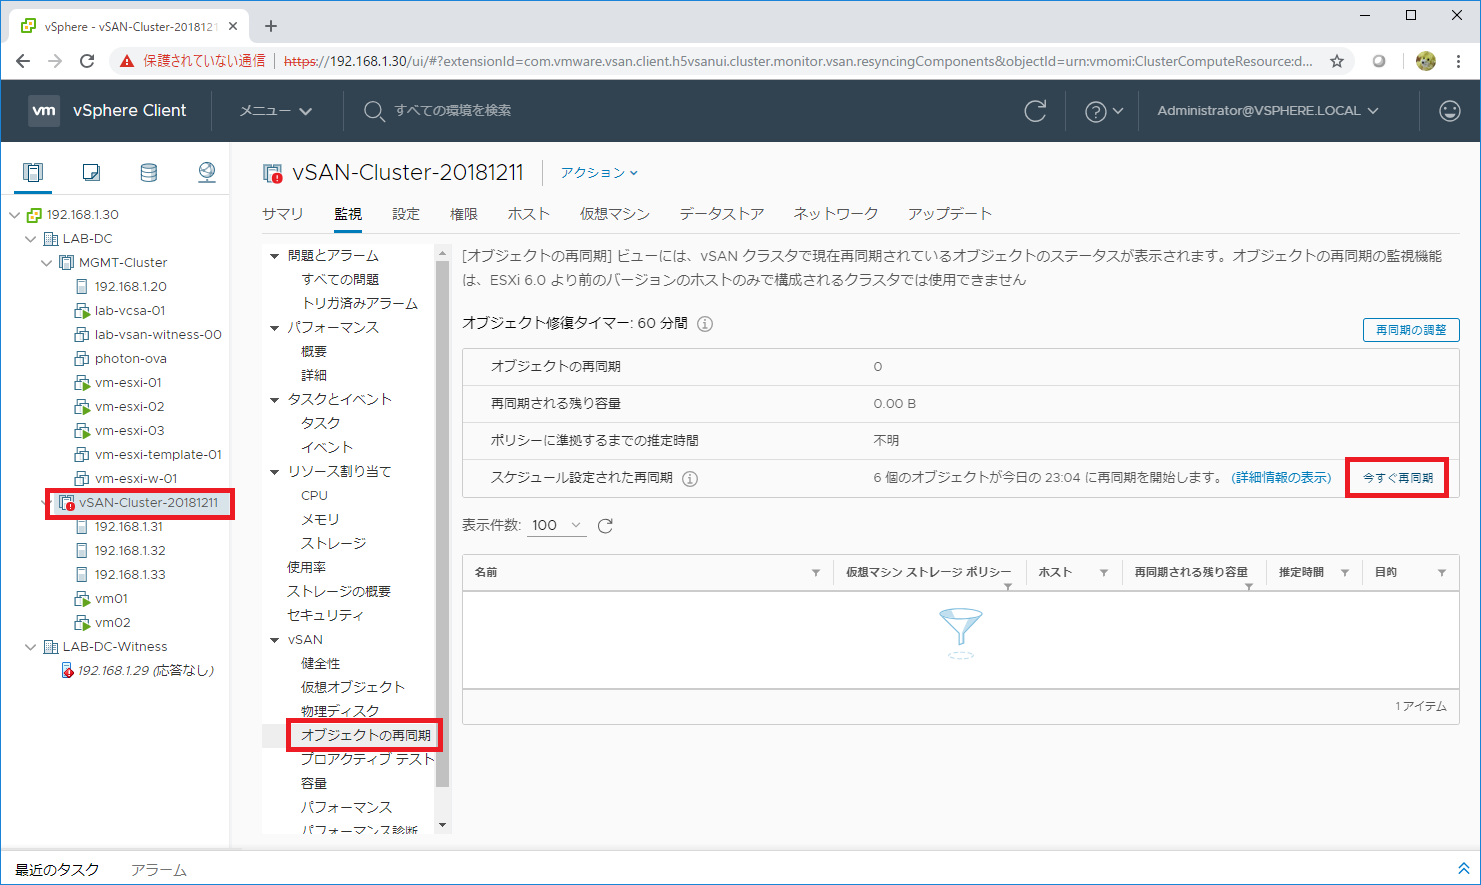
Task: Switch to 権限 tab
Action: (464, 214)
